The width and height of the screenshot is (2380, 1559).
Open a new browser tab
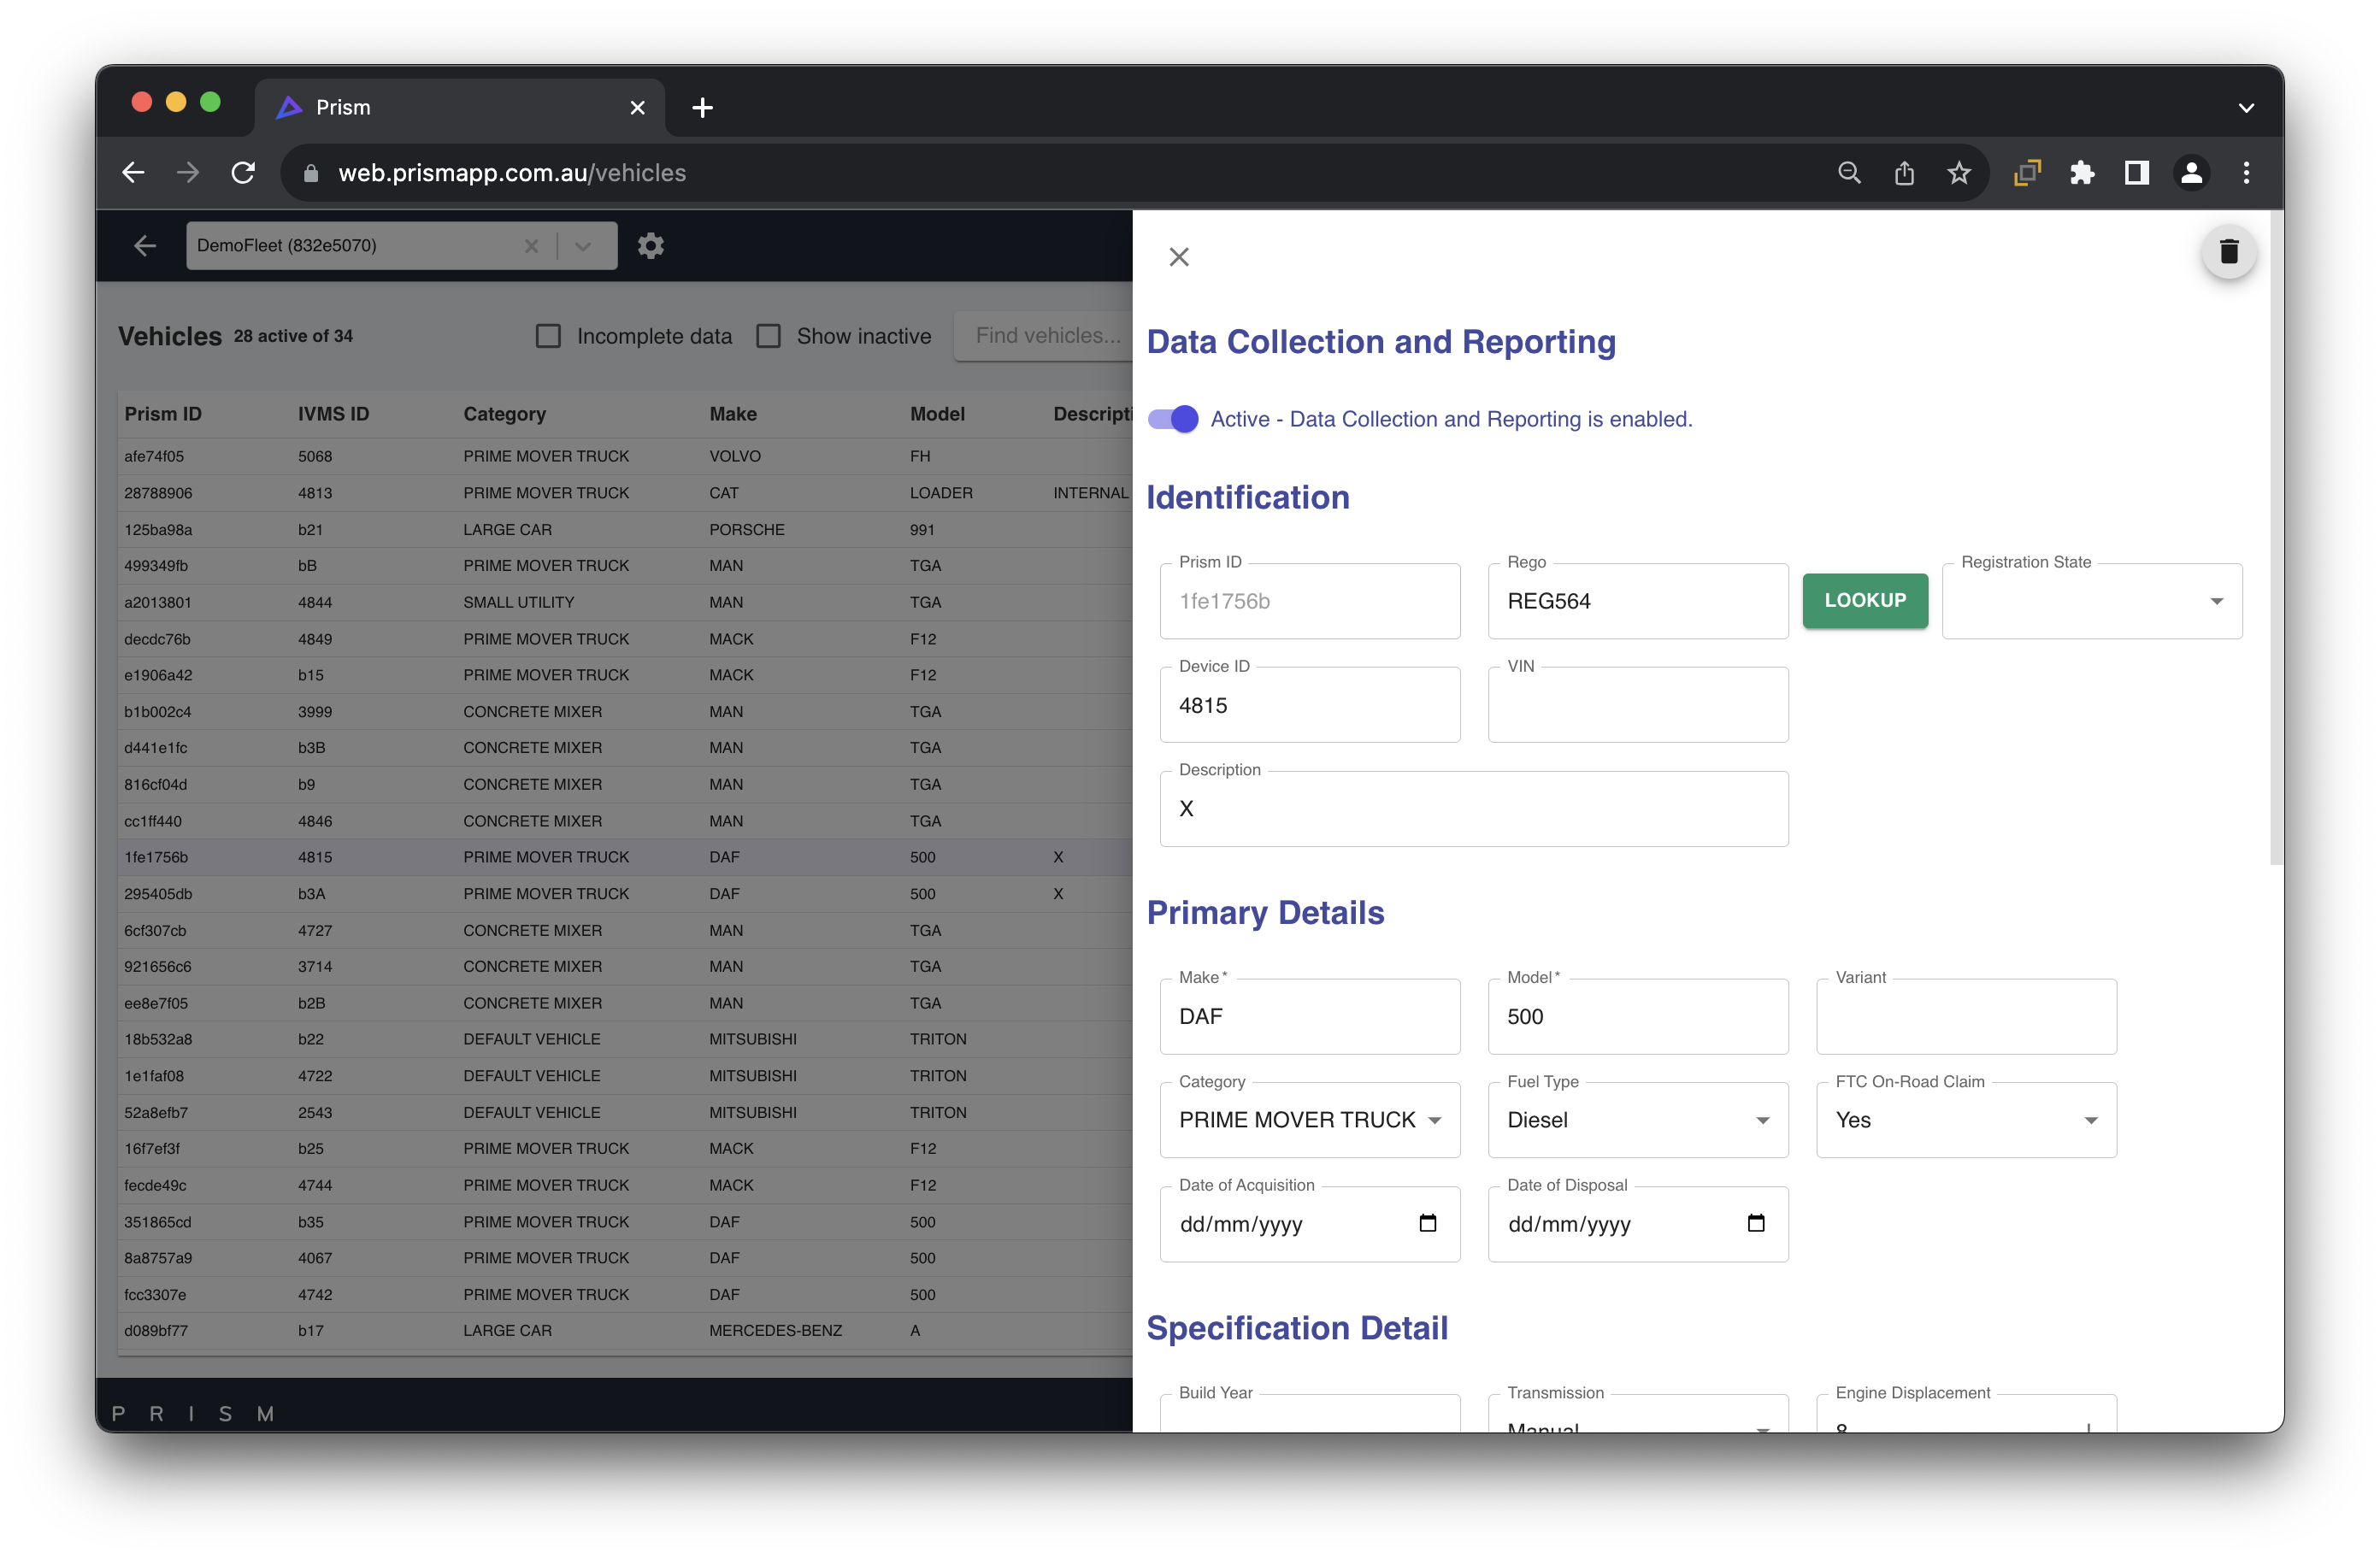click(x=702, y=107)
